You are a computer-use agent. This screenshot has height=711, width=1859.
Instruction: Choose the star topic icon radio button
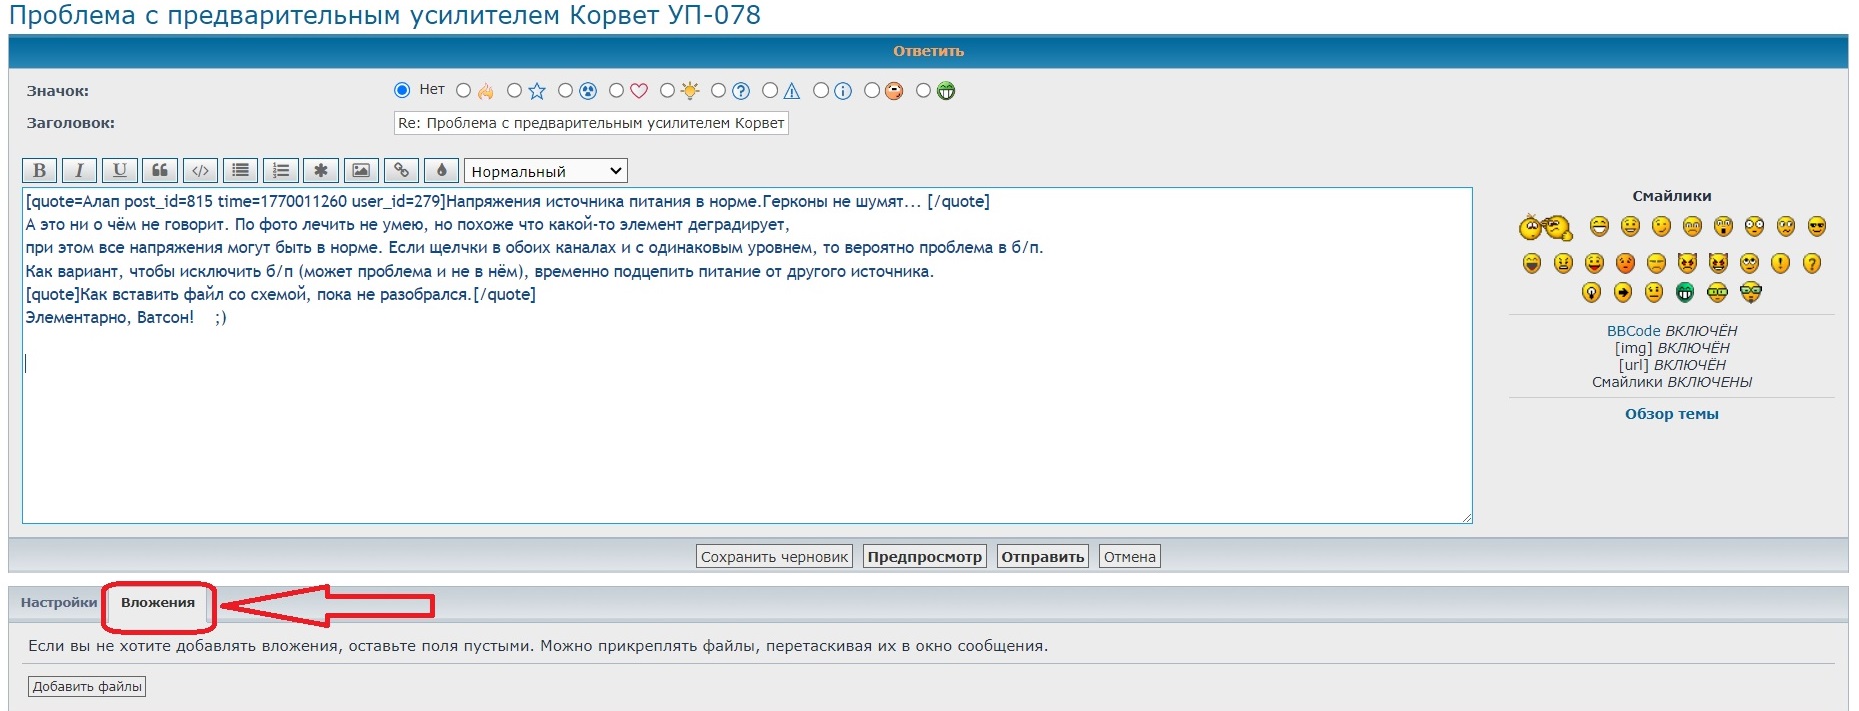pos(514,91)
